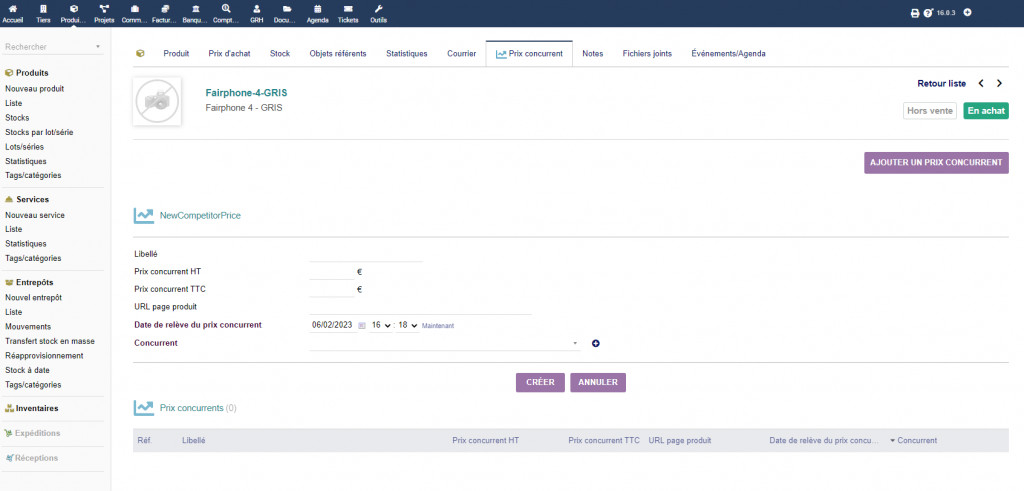Open the hour dropdown showing 16
1024x491 pixels.
click(x=381, y=325)
